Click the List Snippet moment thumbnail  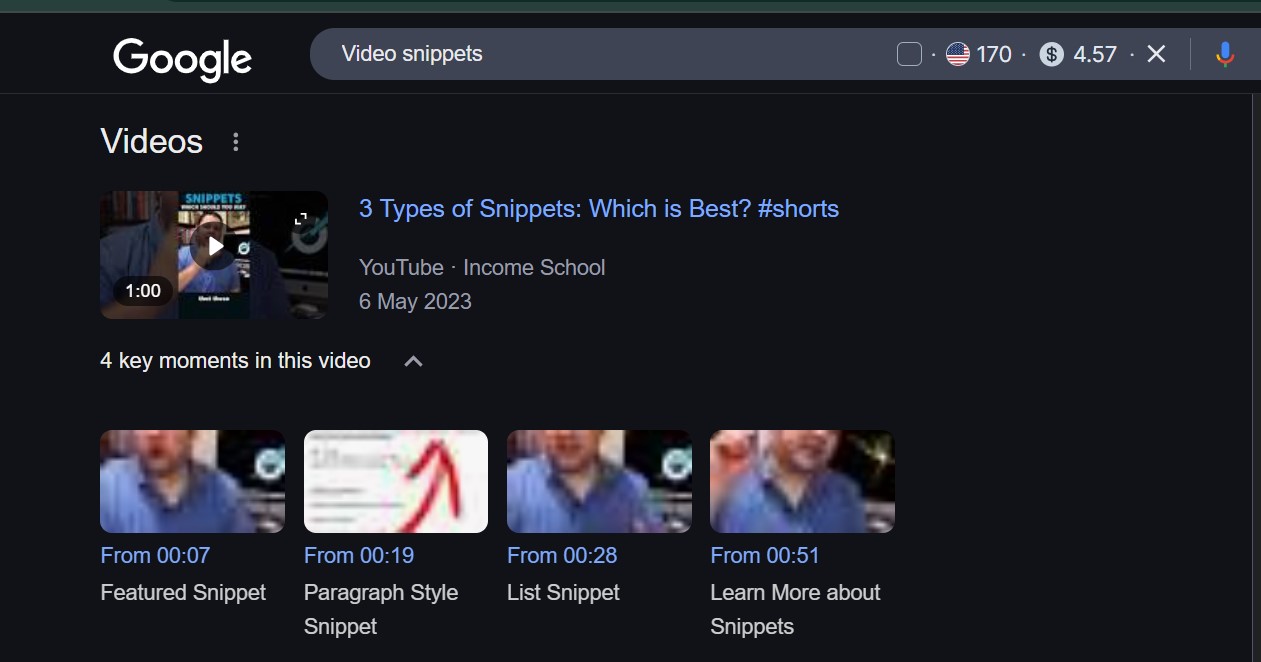point(599,481)
